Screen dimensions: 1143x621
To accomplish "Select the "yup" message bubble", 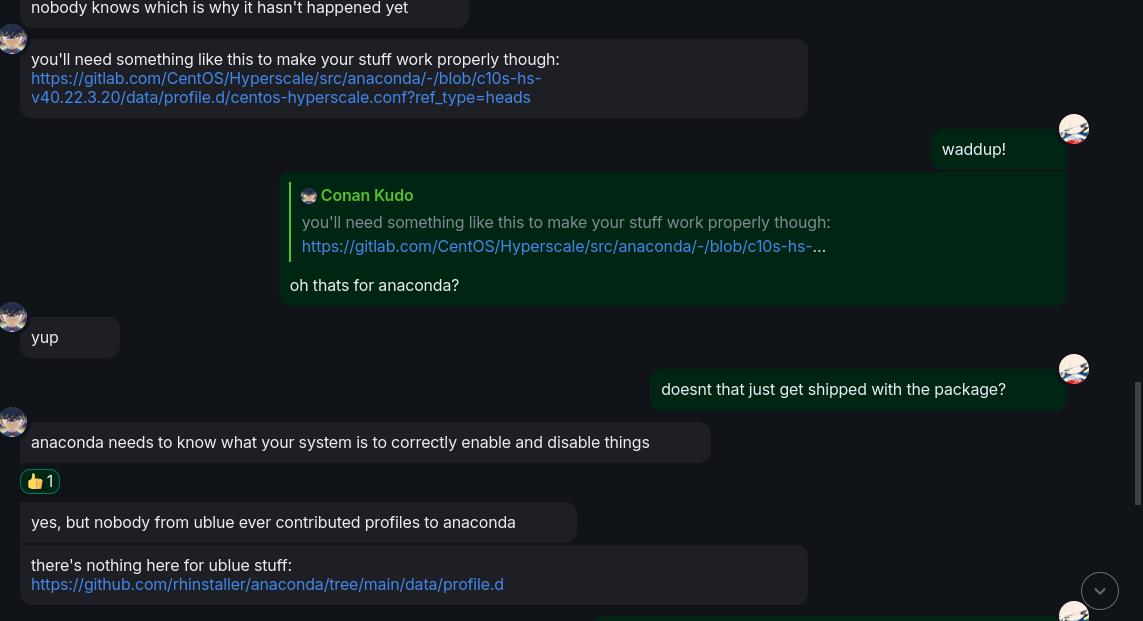I will (x=45, y=338).
